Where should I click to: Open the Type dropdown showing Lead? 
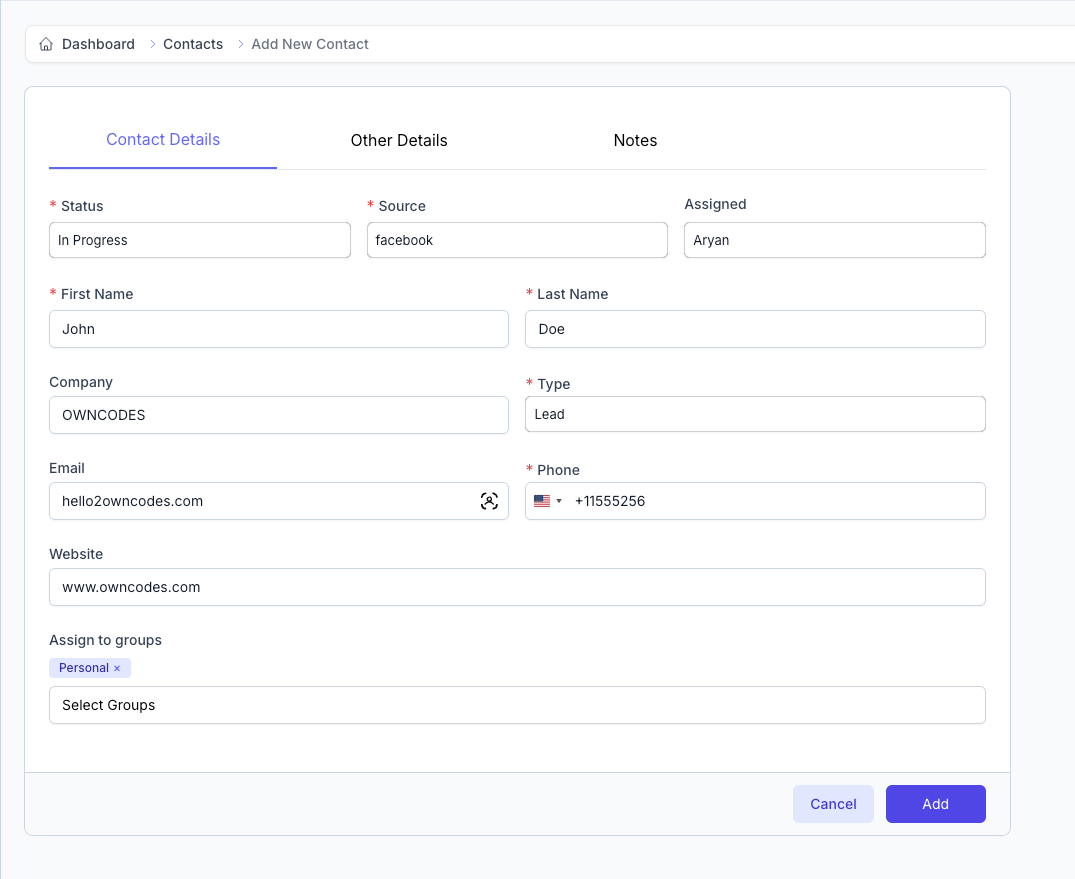pyautogui.click(x=755, y=414)
